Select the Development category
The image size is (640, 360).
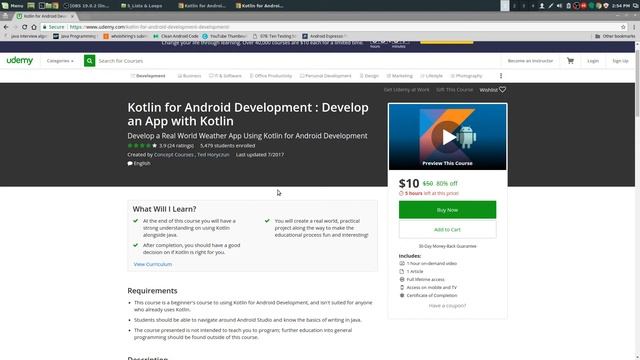point(148,76)
